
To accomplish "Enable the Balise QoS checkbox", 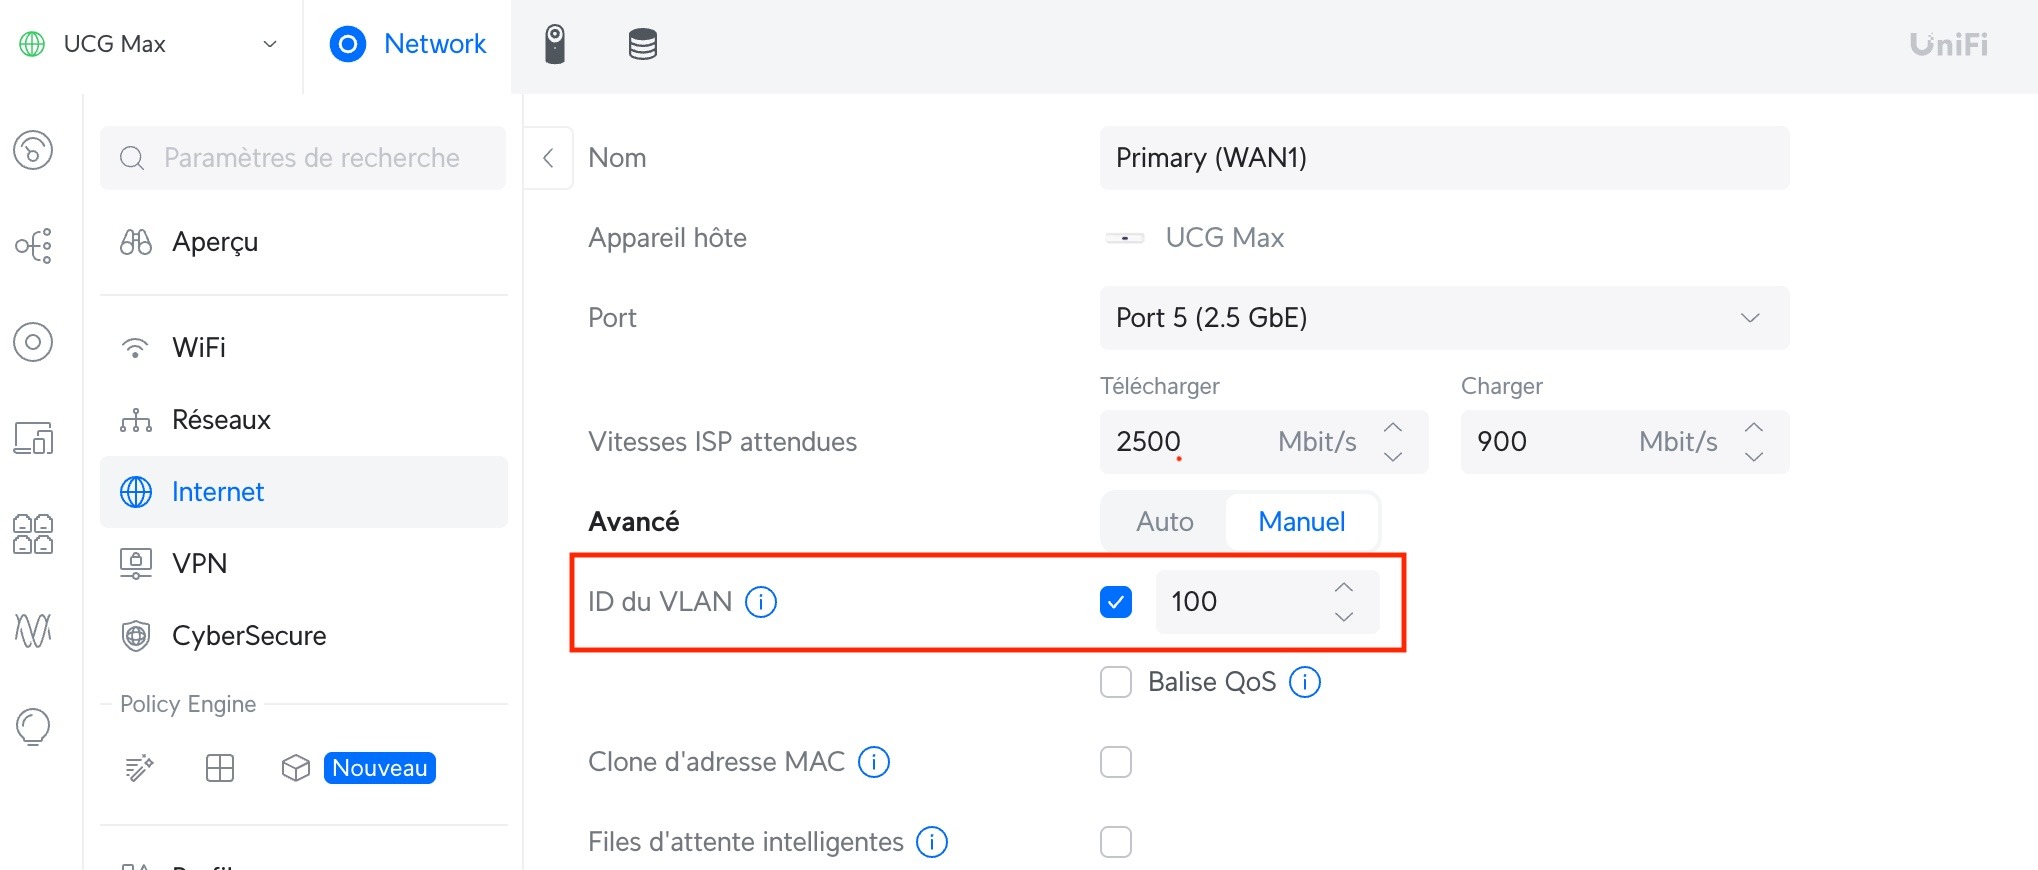I will click(1116, 682).
